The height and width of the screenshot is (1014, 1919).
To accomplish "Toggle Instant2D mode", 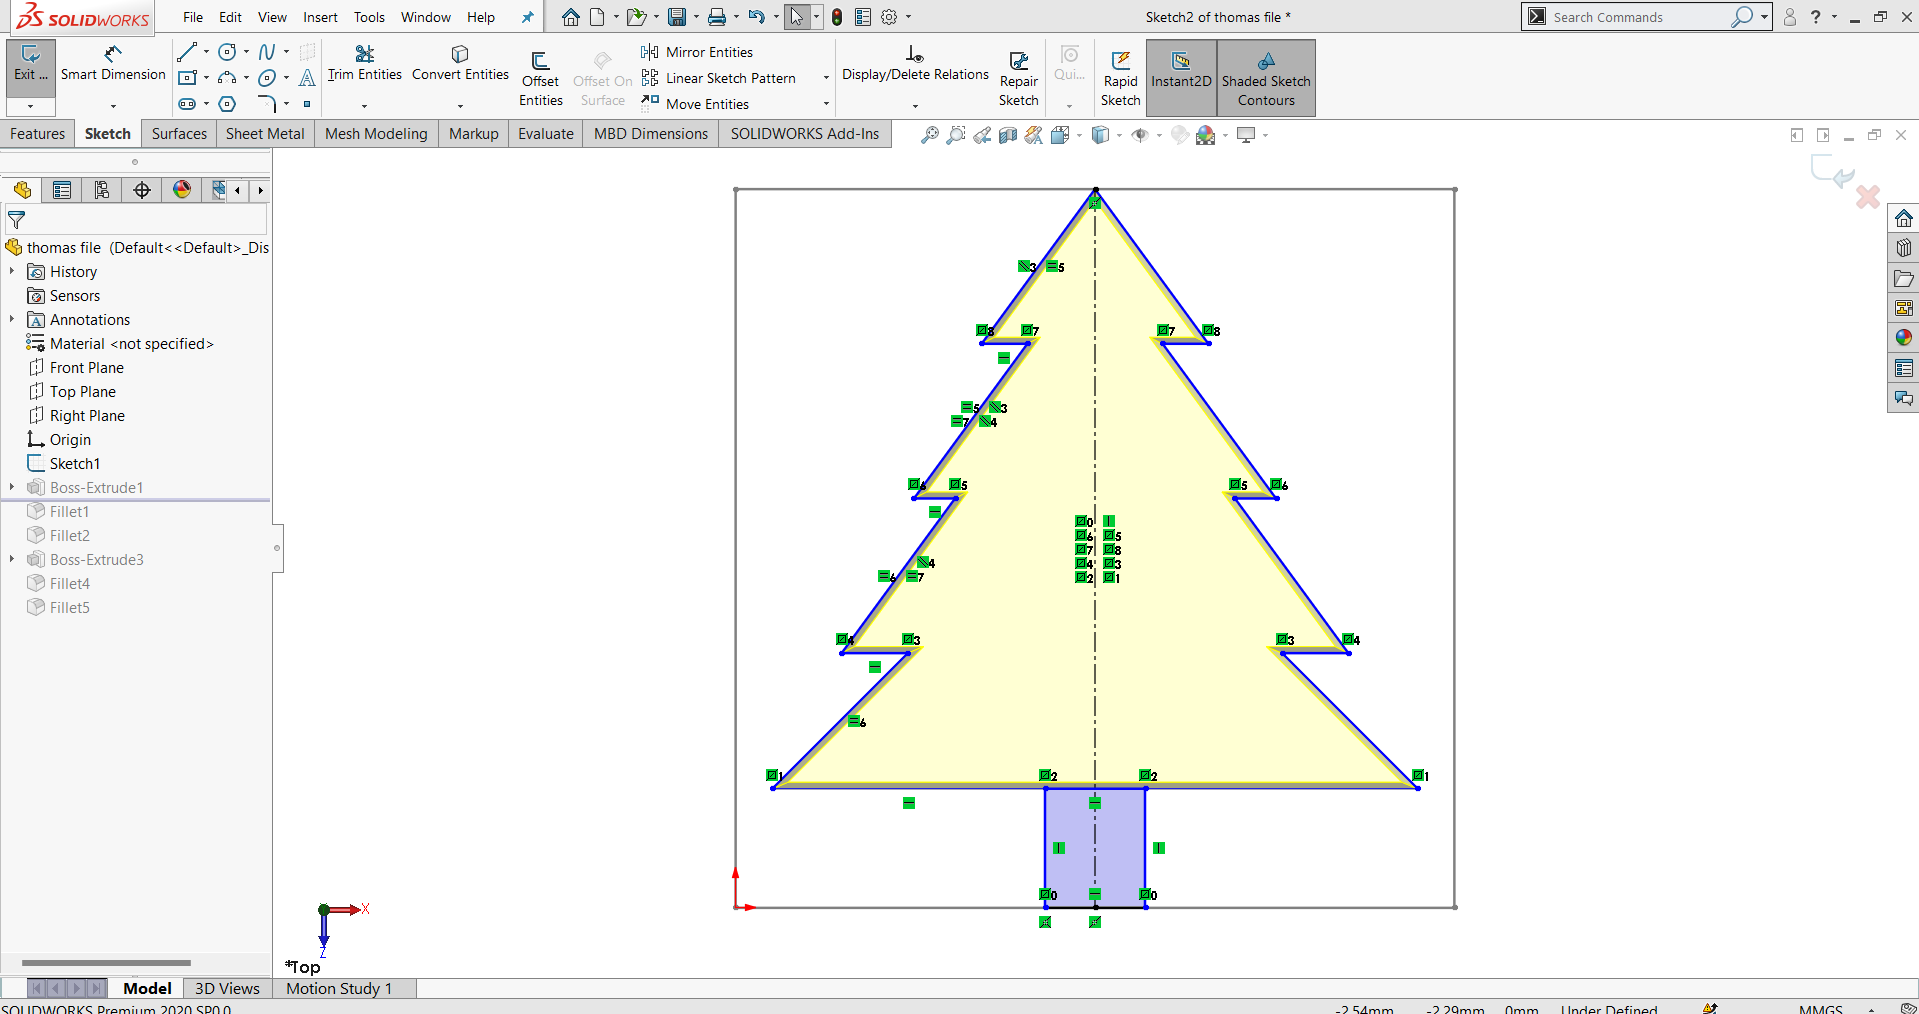I will (1181, 78).
